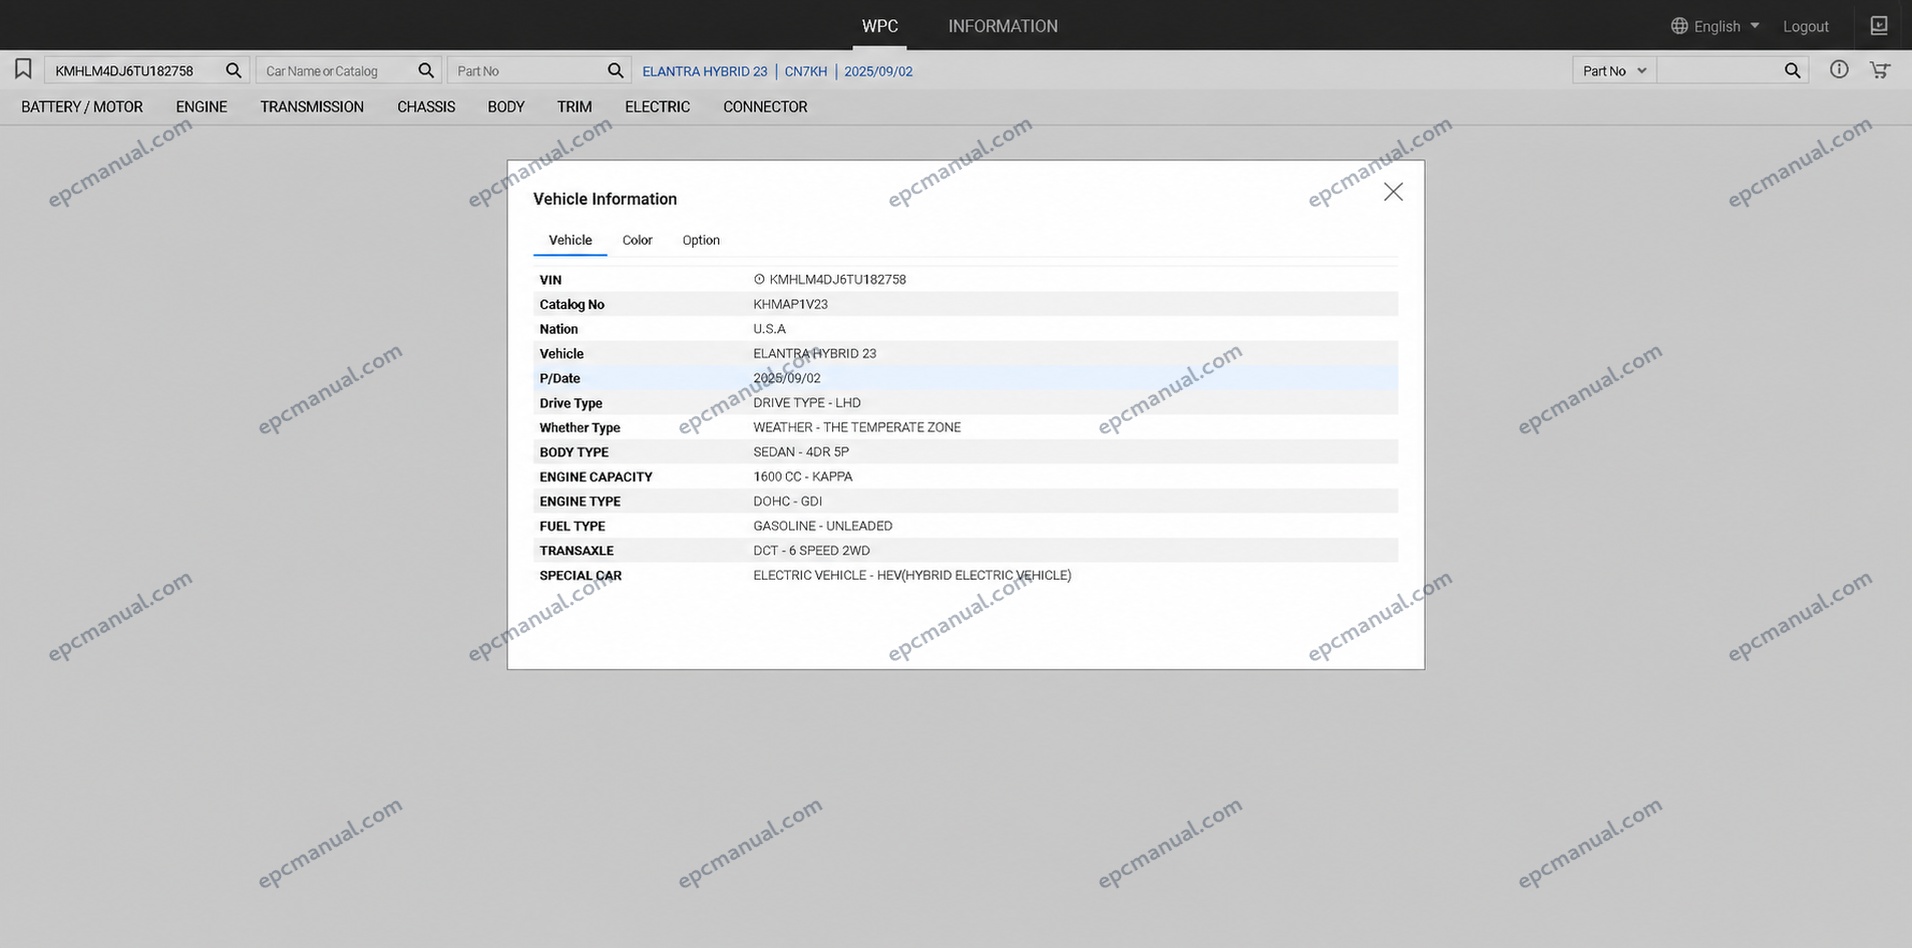Screen dimensions: 1912x948
Task: Open the ELECTRIC menu
Action: pyautogui.click(x=657, y=107)
